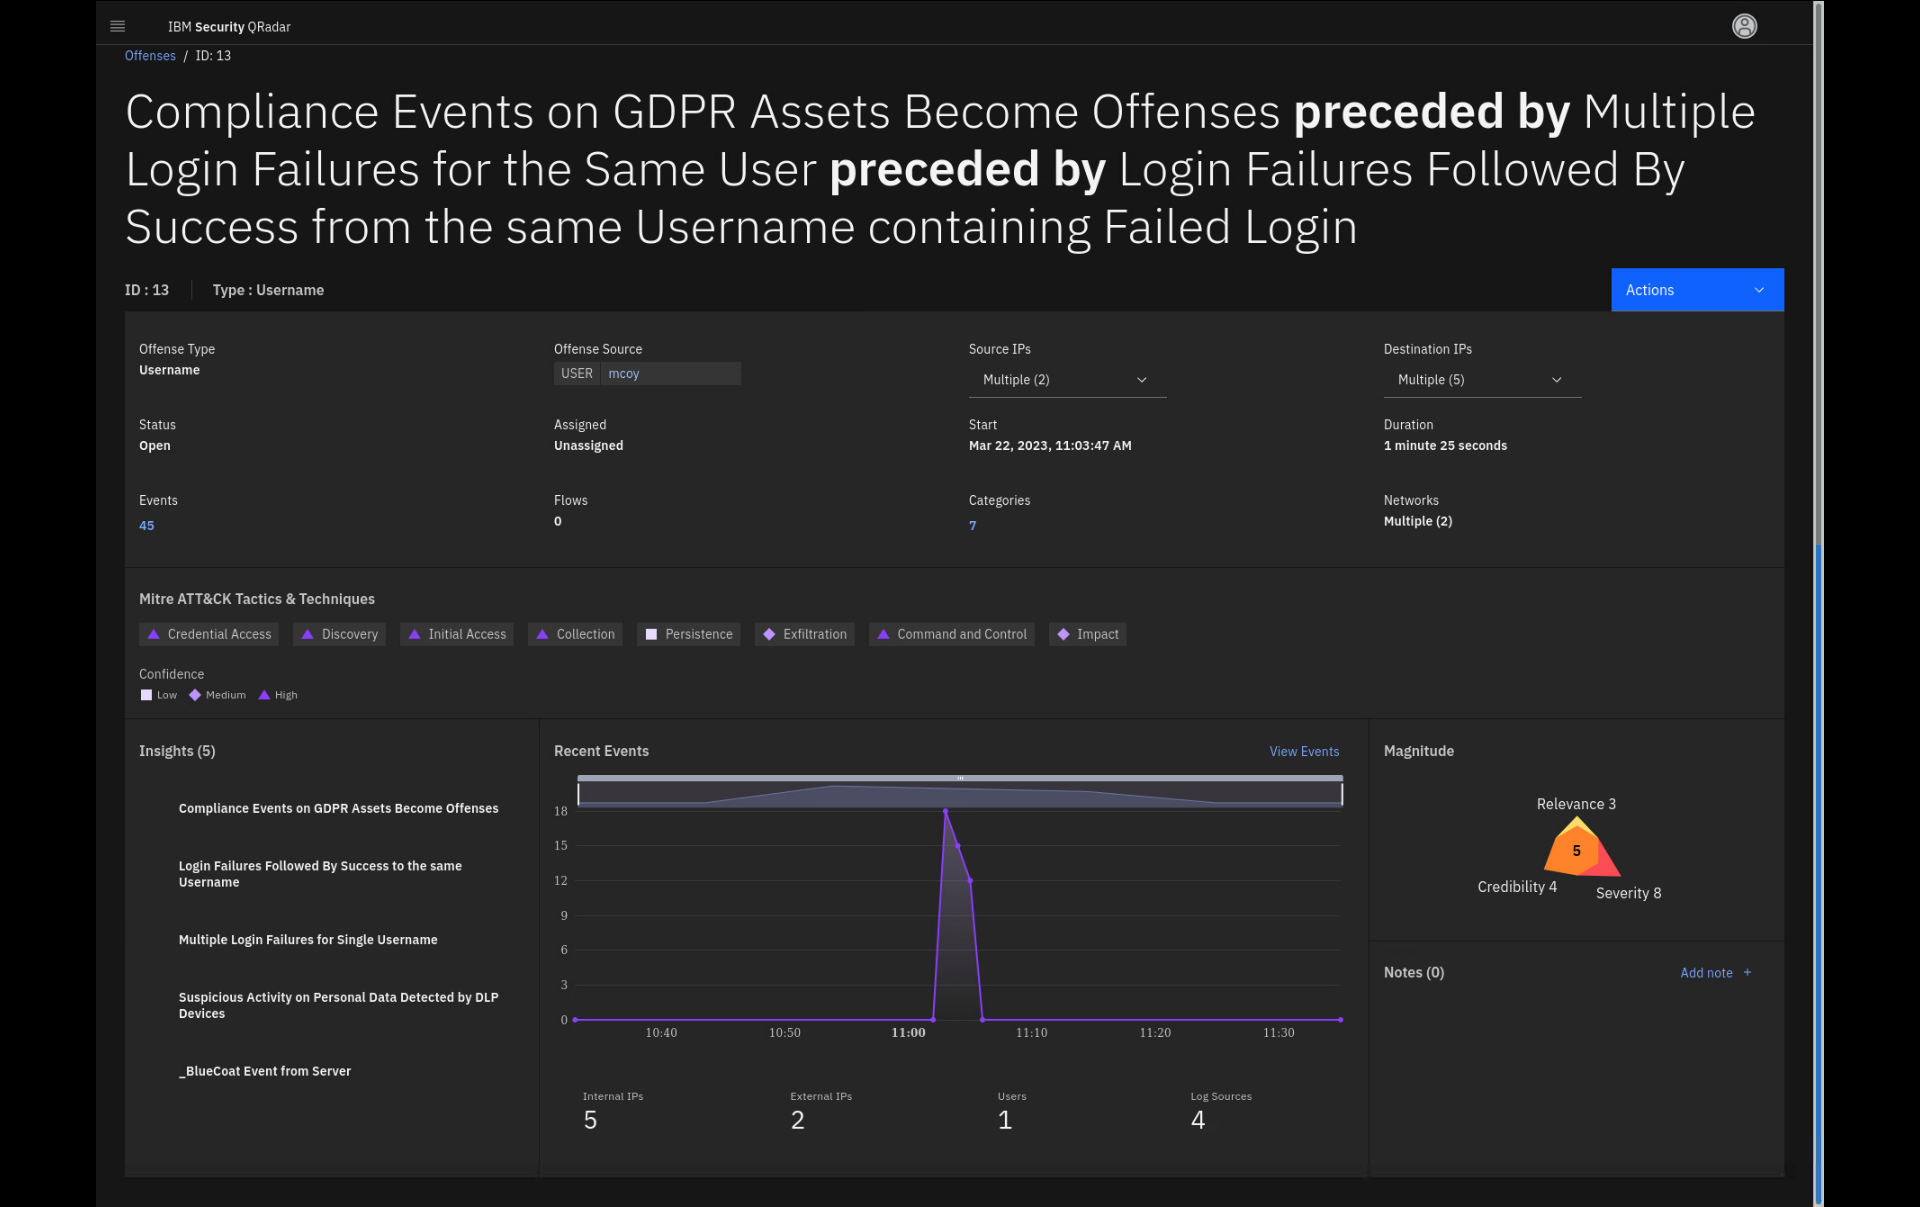Click the Exfiltration tactic tag
This screenshot has height=1207, width=1920.
point(804,634)
